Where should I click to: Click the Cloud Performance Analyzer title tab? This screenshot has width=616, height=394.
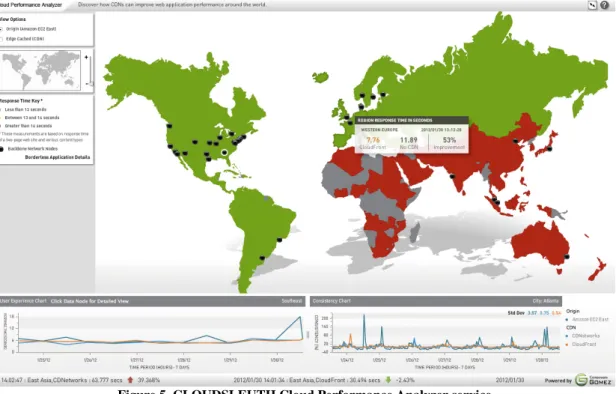point(31,5)
